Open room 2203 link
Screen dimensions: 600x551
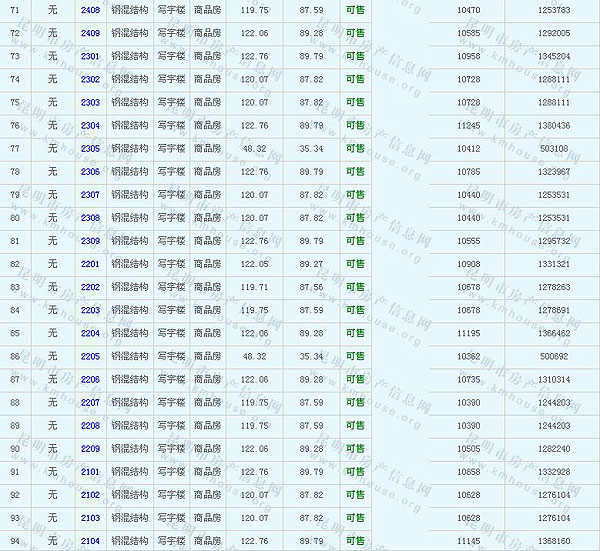point(90,310)
